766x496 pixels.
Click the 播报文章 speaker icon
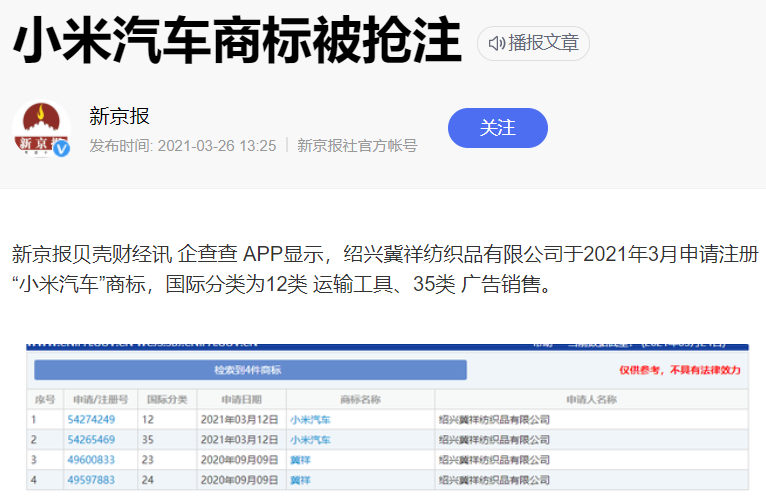[x=497, y=43]
